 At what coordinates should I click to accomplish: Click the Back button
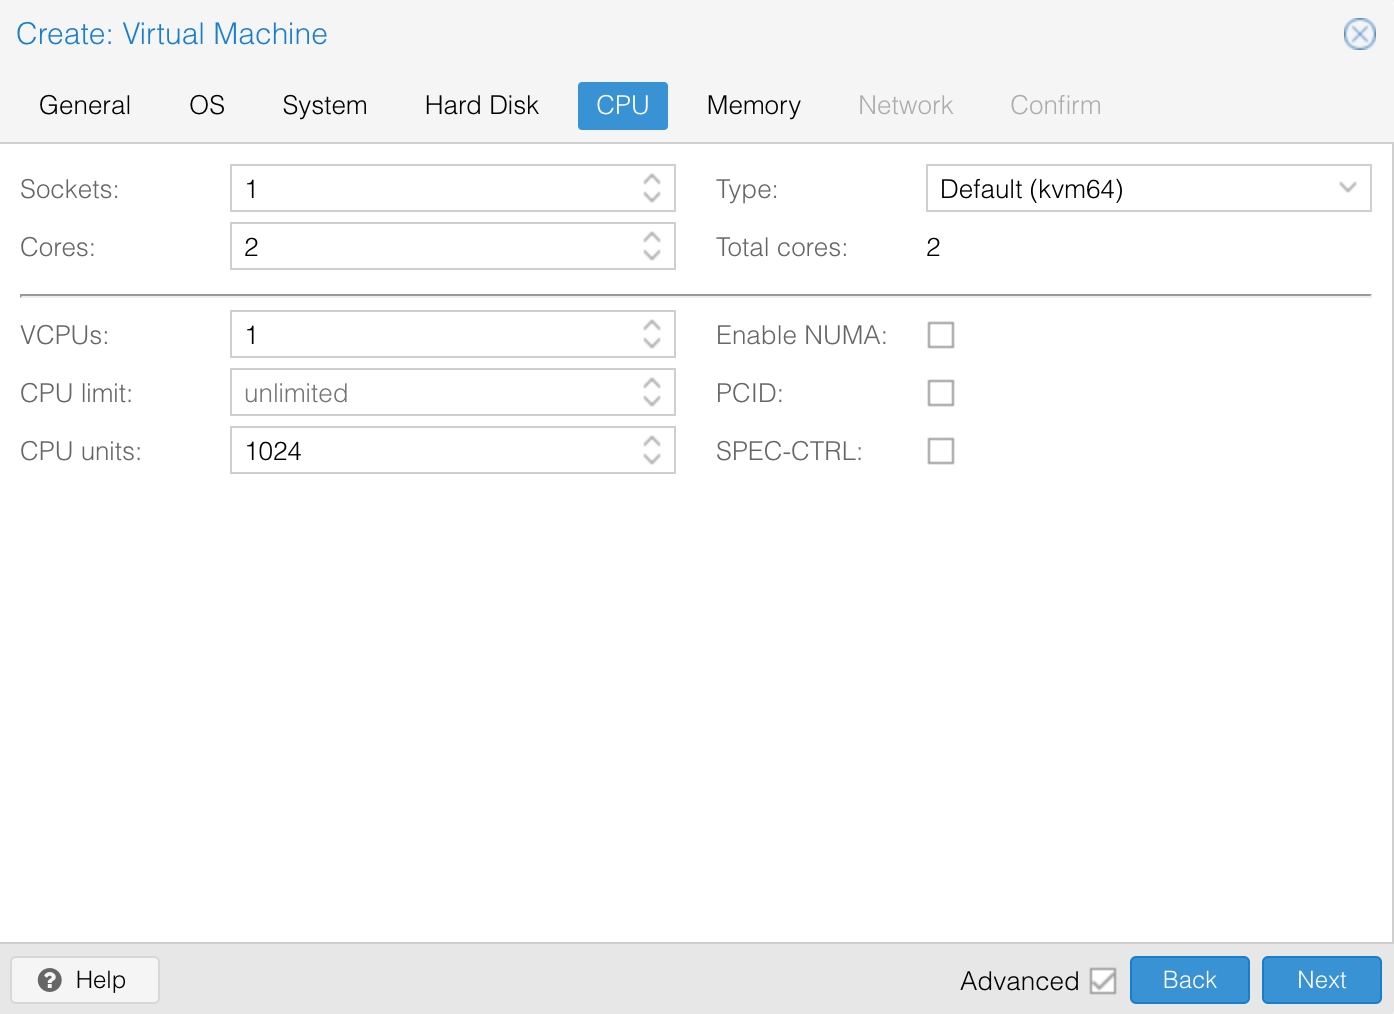(1189, 980)
